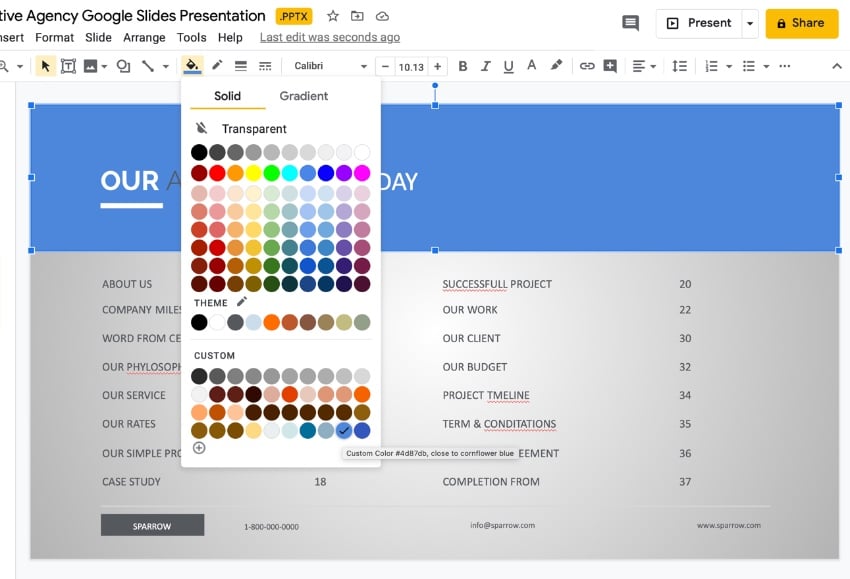The height and width of the screenshot is (579, 850).
Task: Choose the Transparent fill option
Action: pyautogui.click(x=253, y=129)
